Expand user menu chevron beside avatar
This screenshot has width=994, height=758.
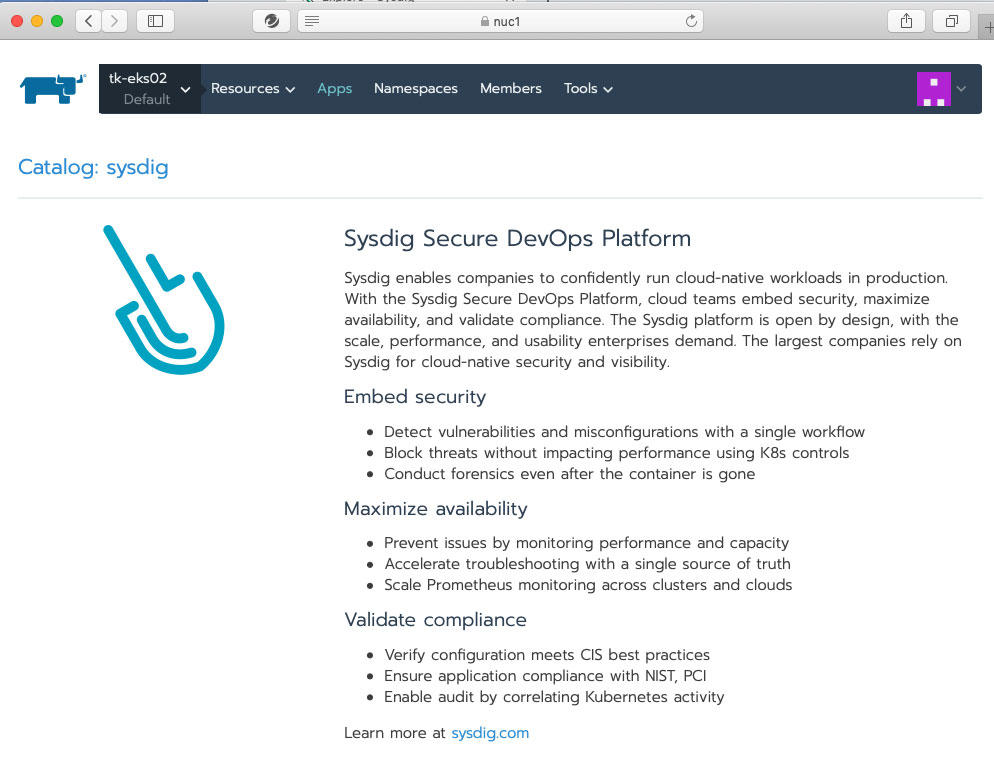pyautogui.click(x=962, y=89)
